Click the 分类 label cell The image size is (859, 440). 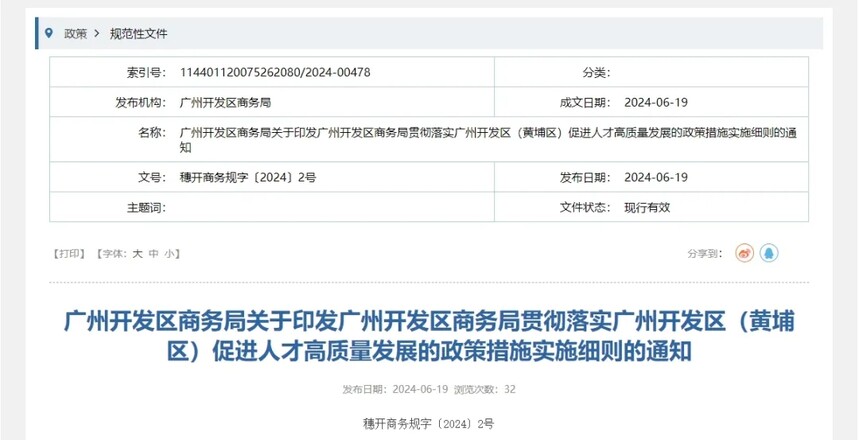pos(596,72)
